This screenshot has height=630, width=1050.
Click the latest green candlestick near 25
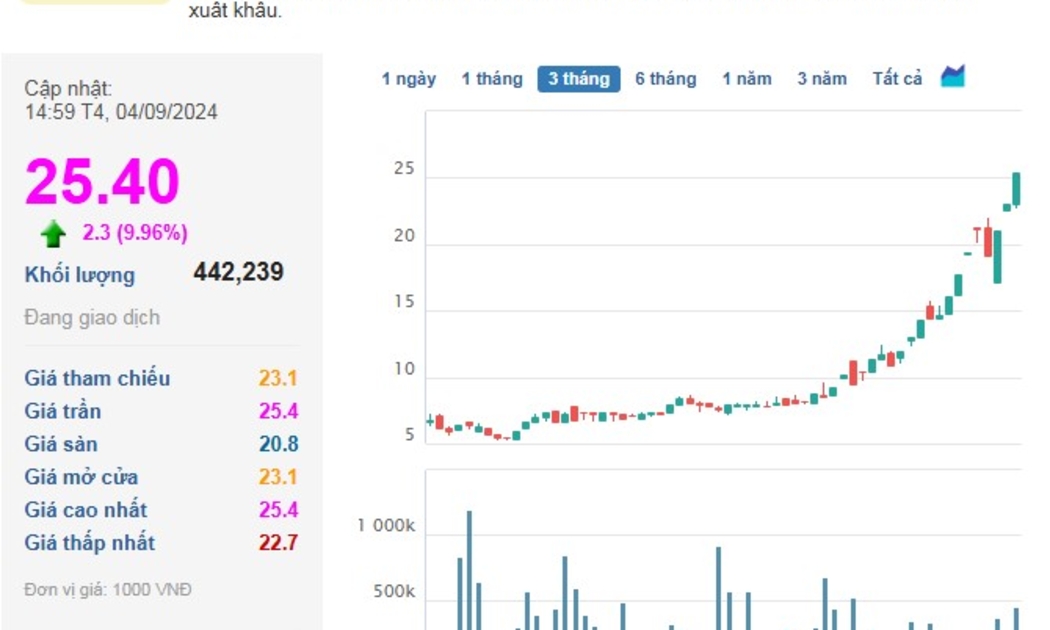1016,188
